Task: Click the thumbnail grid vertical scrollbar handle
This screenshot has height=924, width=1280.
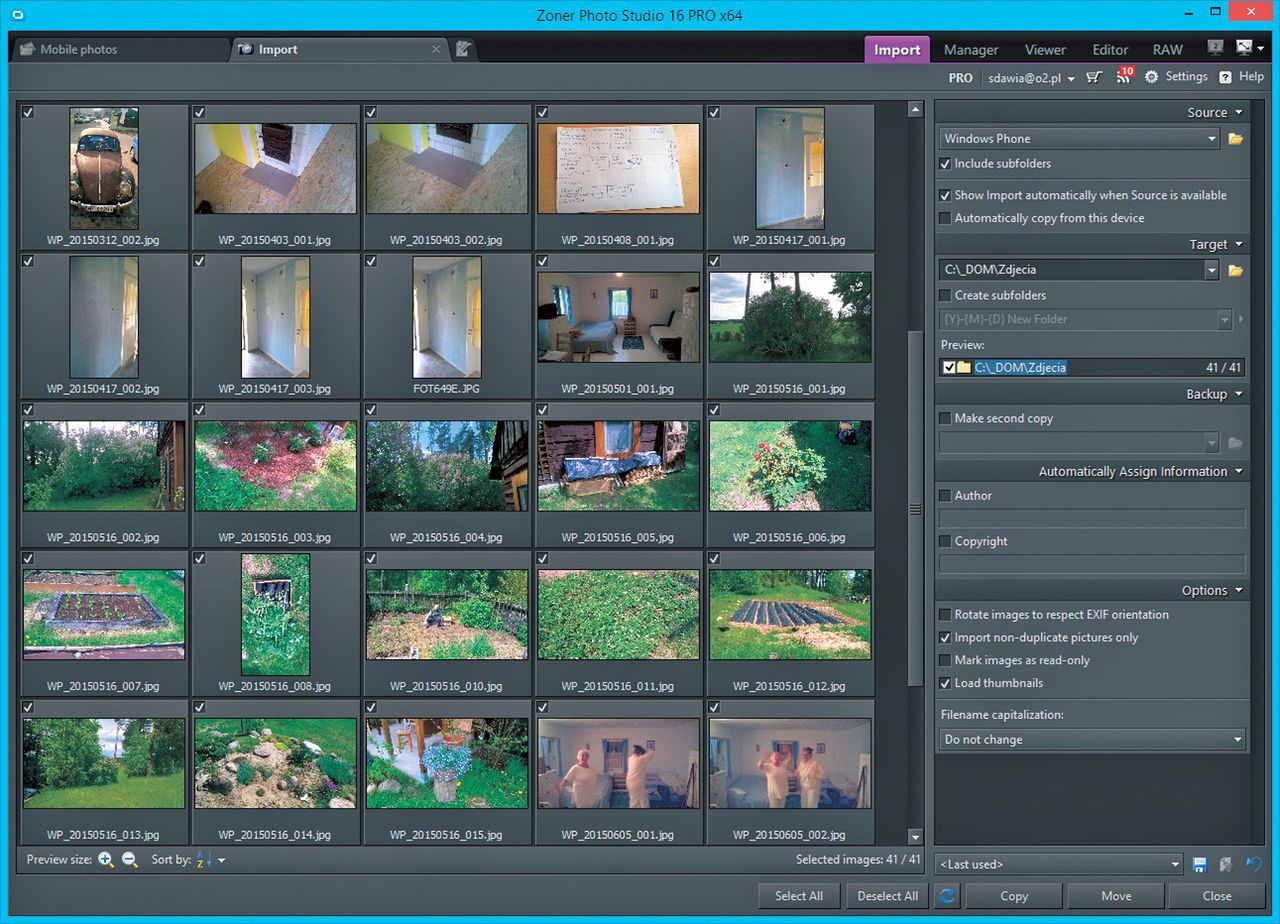Action: [x=915, y=509]
